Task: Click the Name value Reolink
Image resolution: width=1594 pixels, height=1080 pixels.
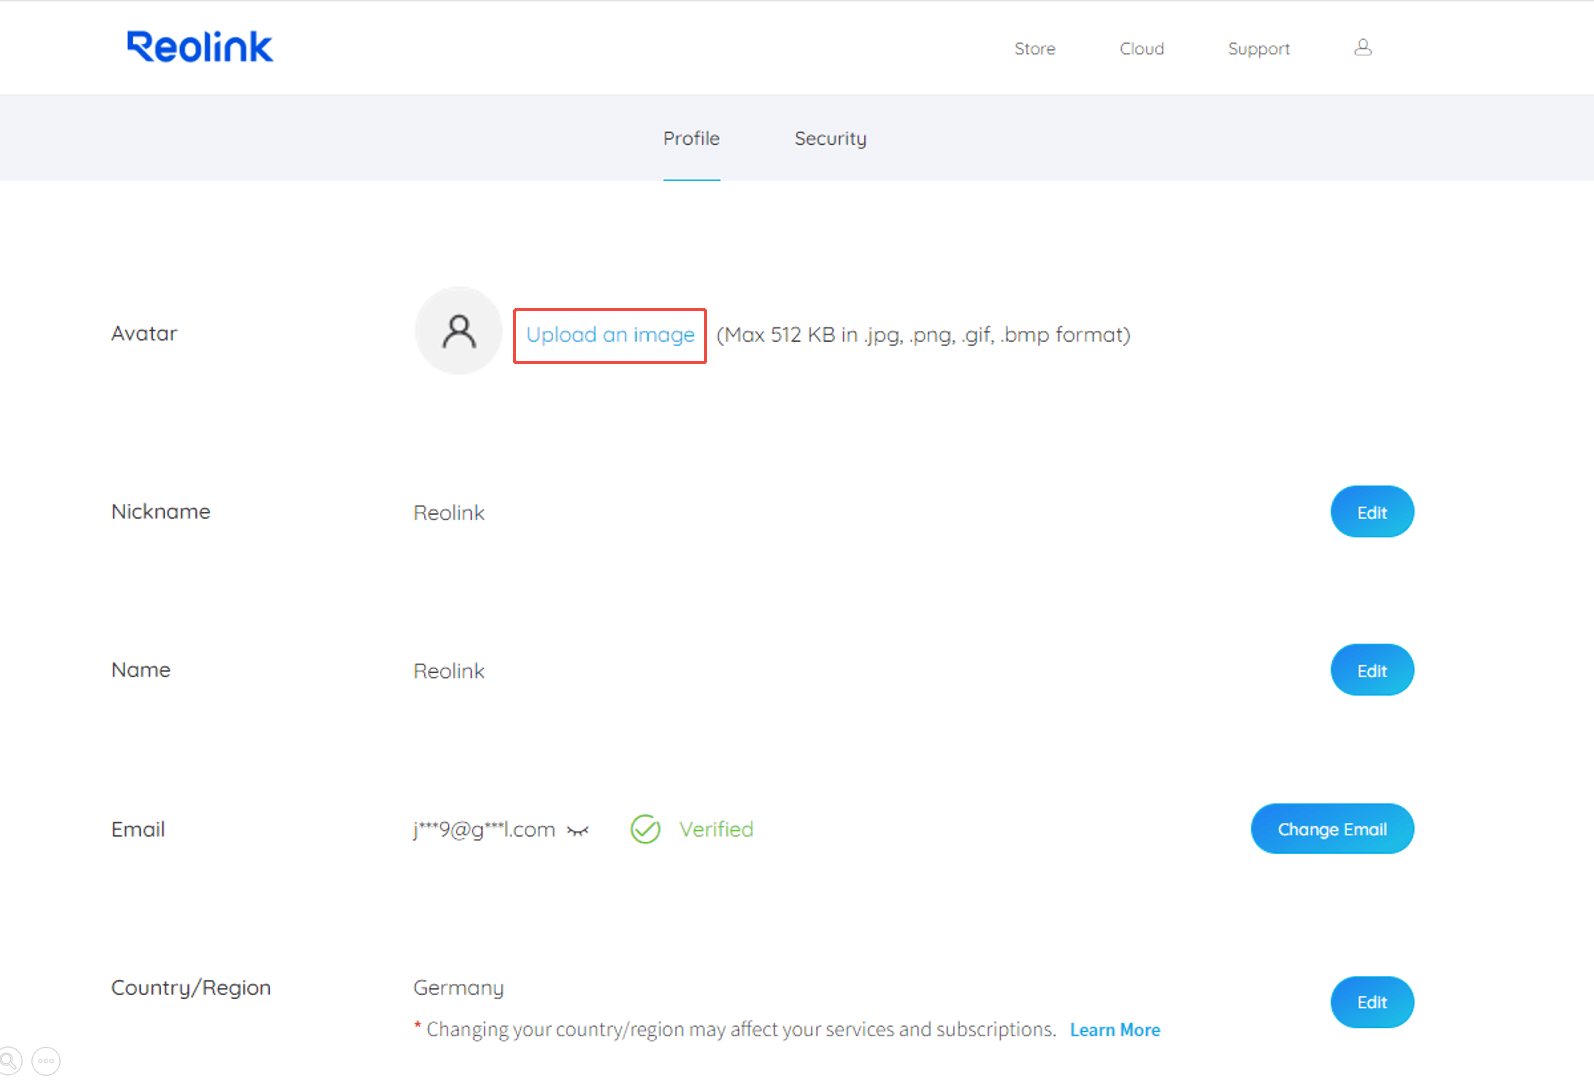Action: point(449,671)
